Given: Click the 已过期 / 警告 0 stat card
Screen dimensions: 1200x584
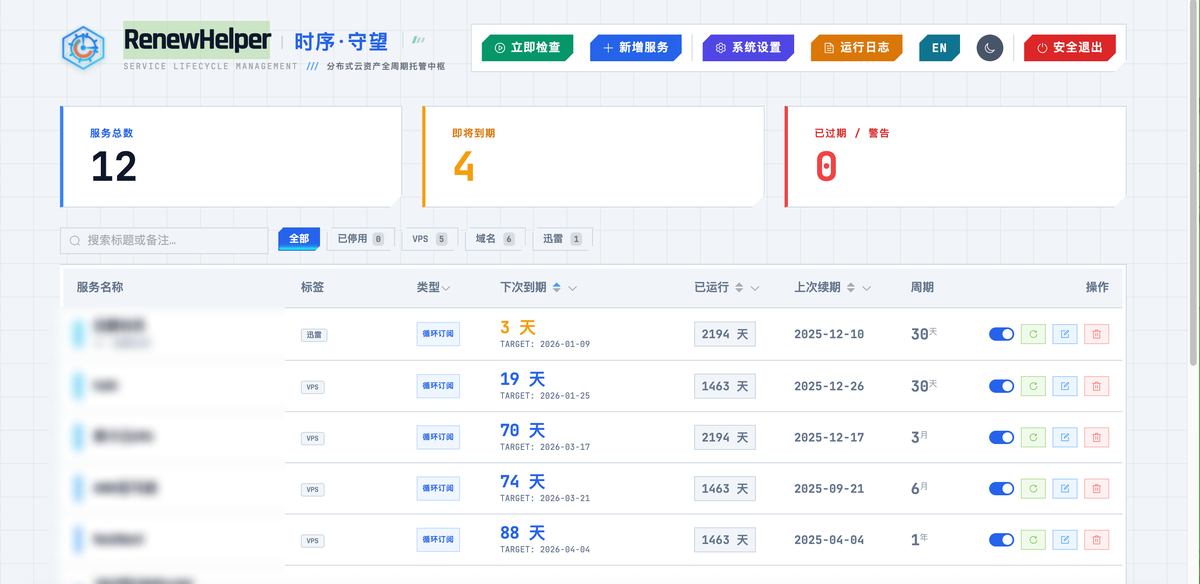Looking at the screenshot, I should click(956, 157).
